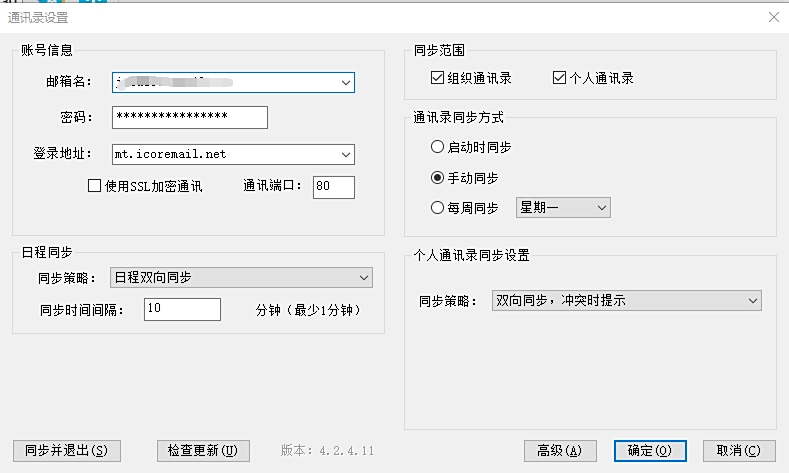Image resolution: width=789 pixels, height=473 pixels.
Task: Open 高级(A) advanced settings
Action: pyautogui.click(x=560, y=451)
